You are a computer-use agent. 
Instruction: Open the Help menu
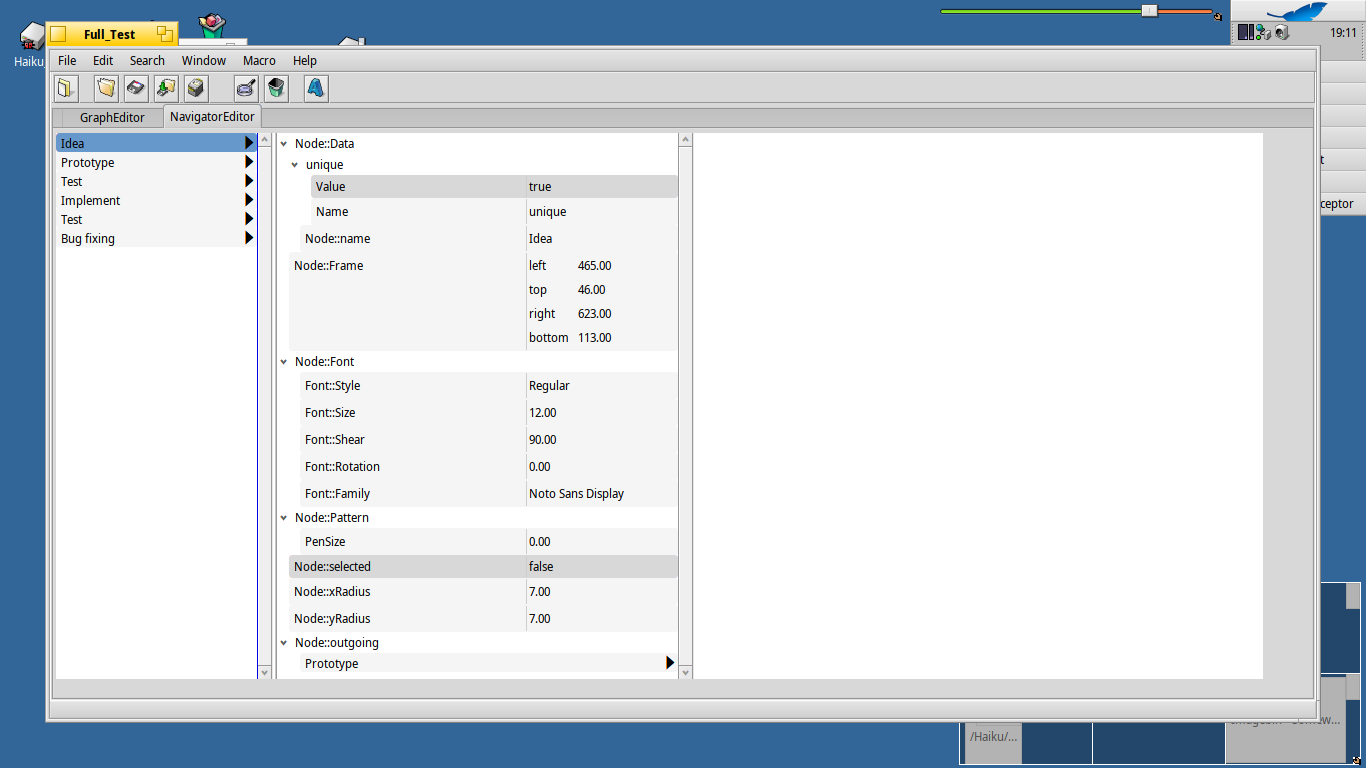pyautogui.click(x=305, y=61)
